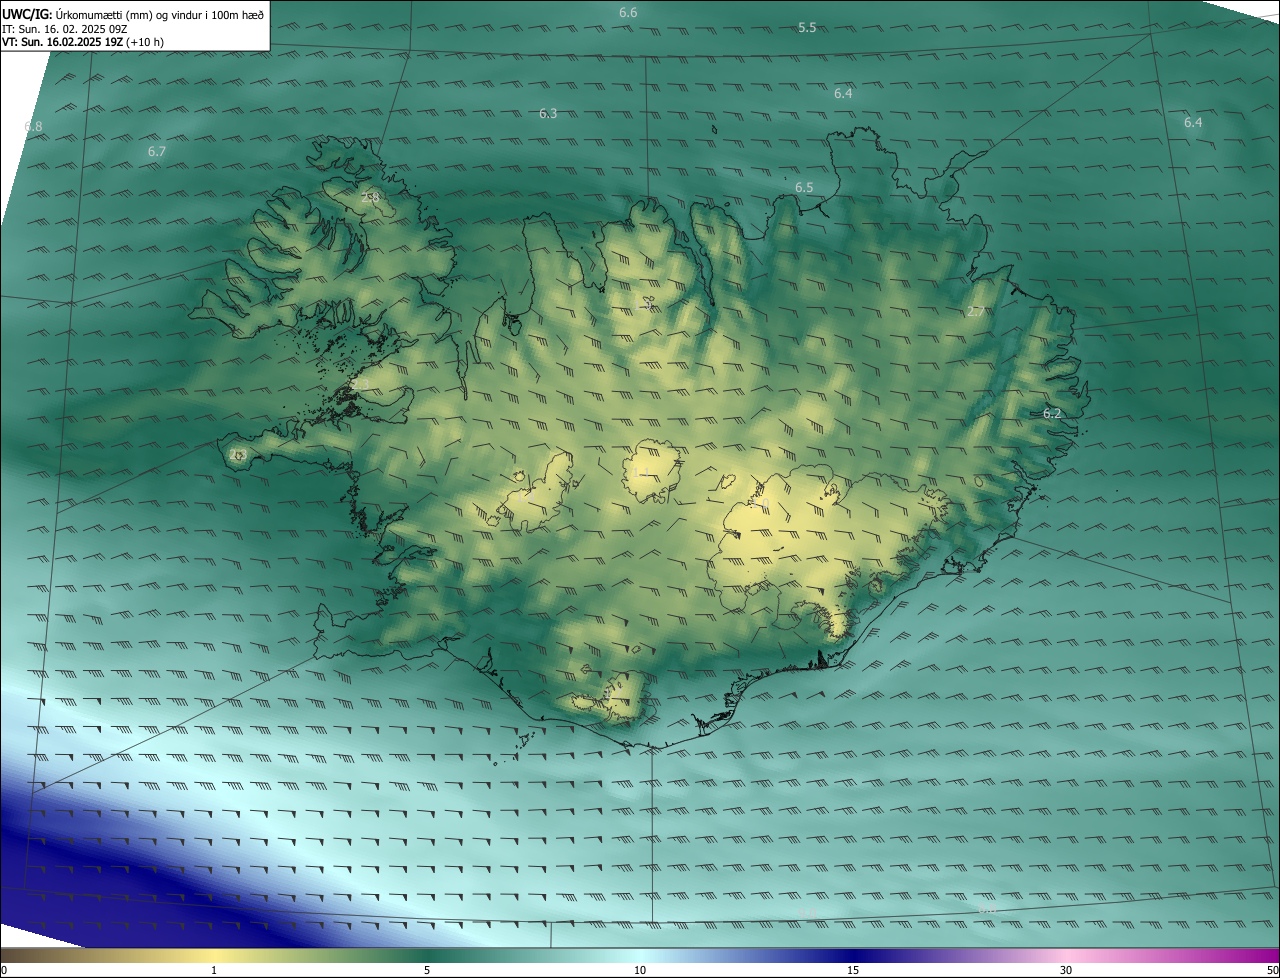Click the 30 tick on the colour scale
This screenshot has width=1280, height=978.
pos(1066,971)
